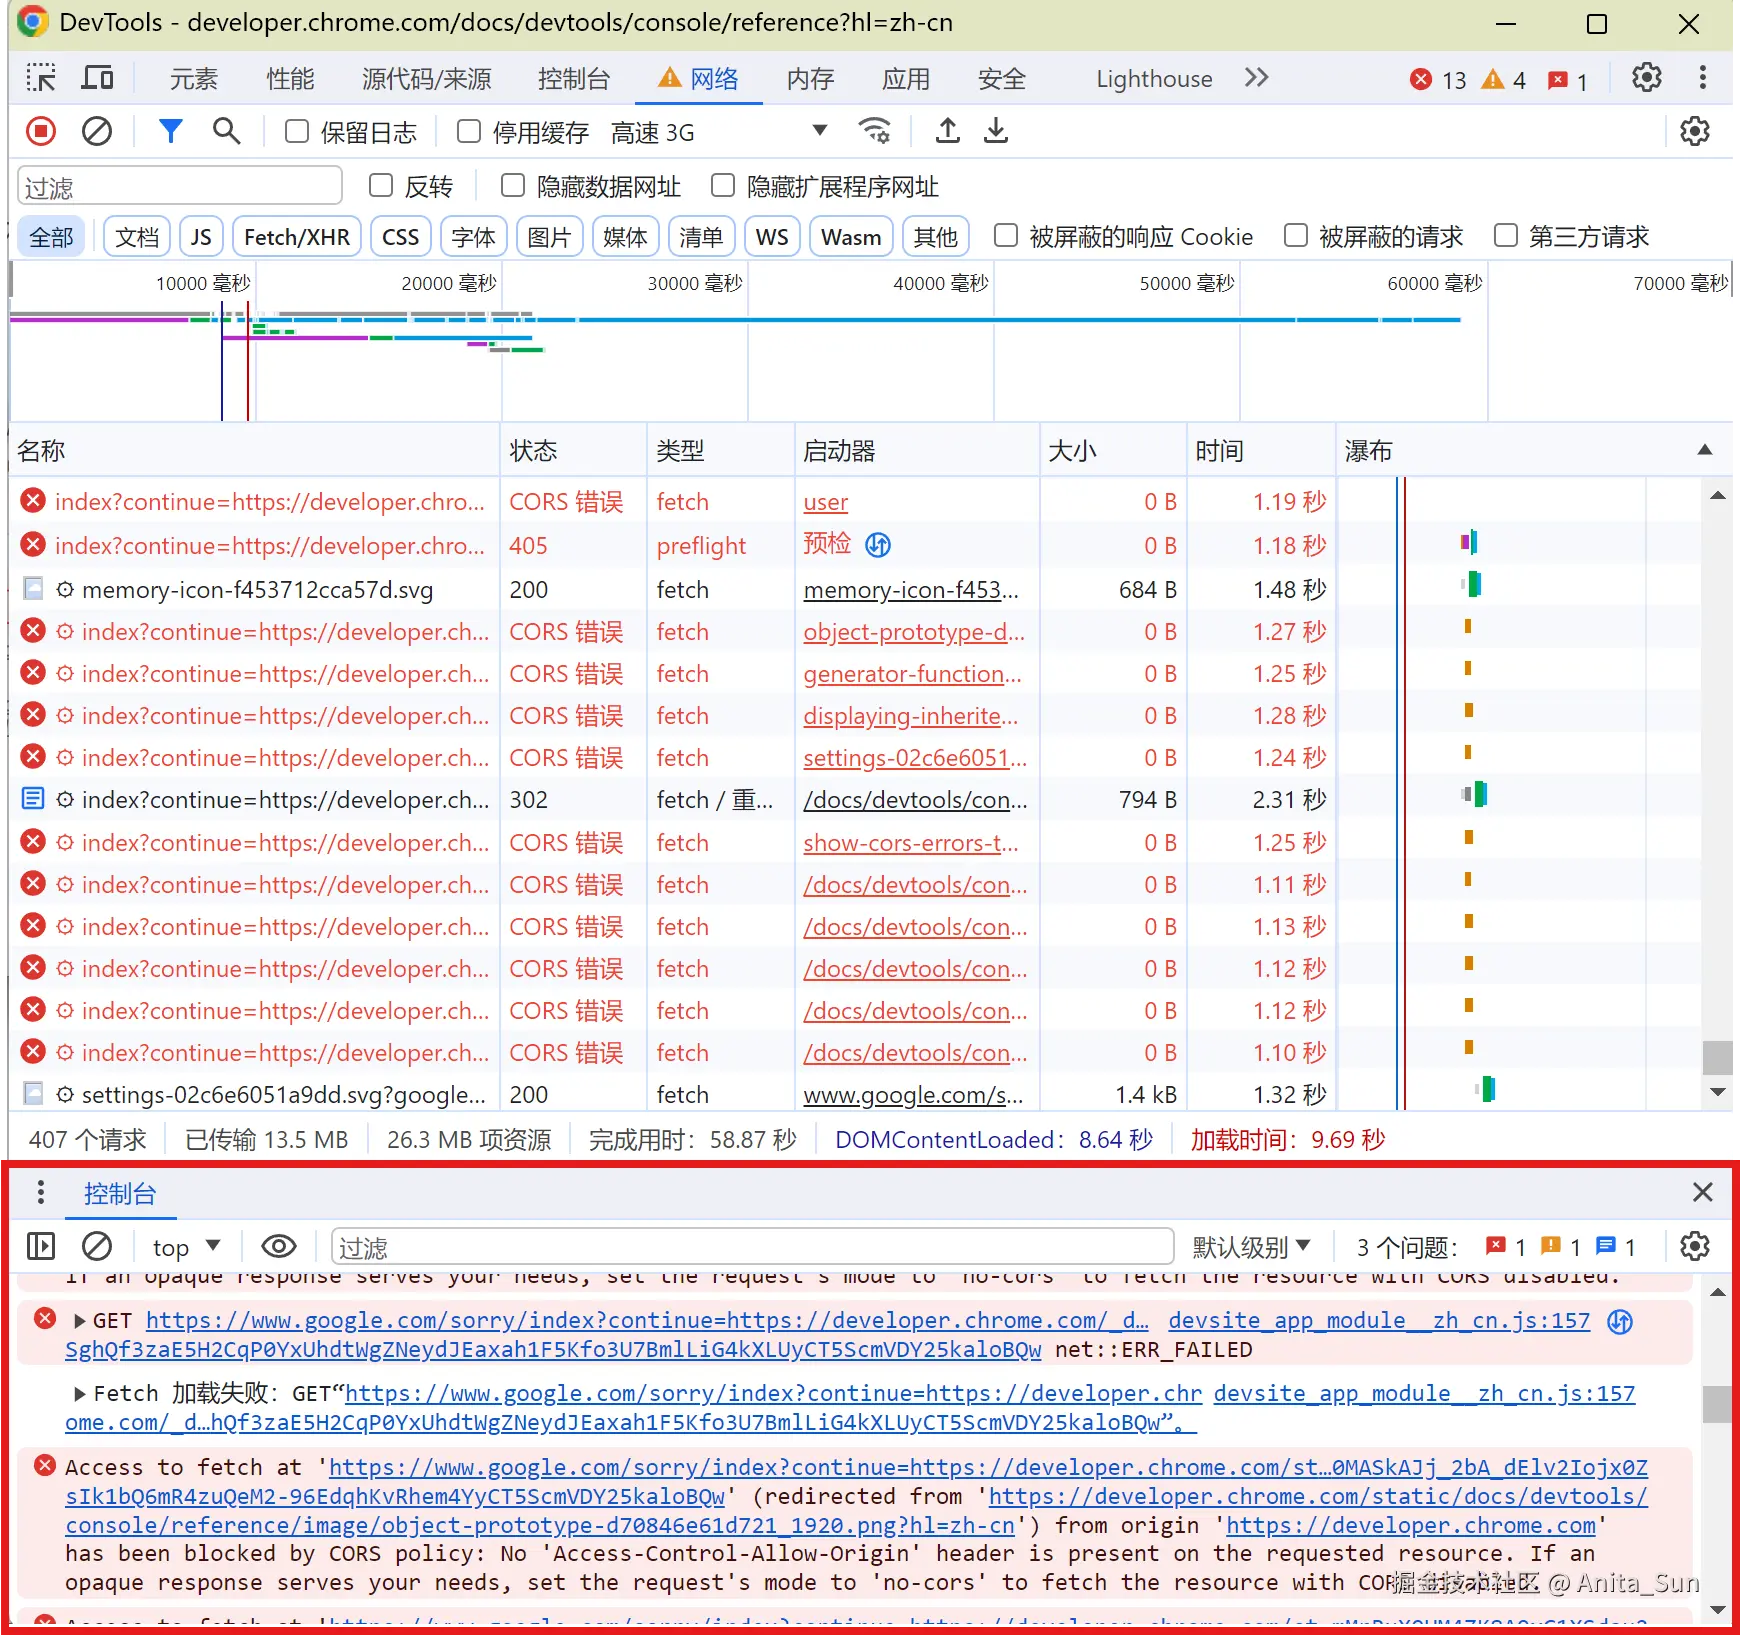
Task: Open 默认级别 log level dropdown
Action: (1251, 1247)
